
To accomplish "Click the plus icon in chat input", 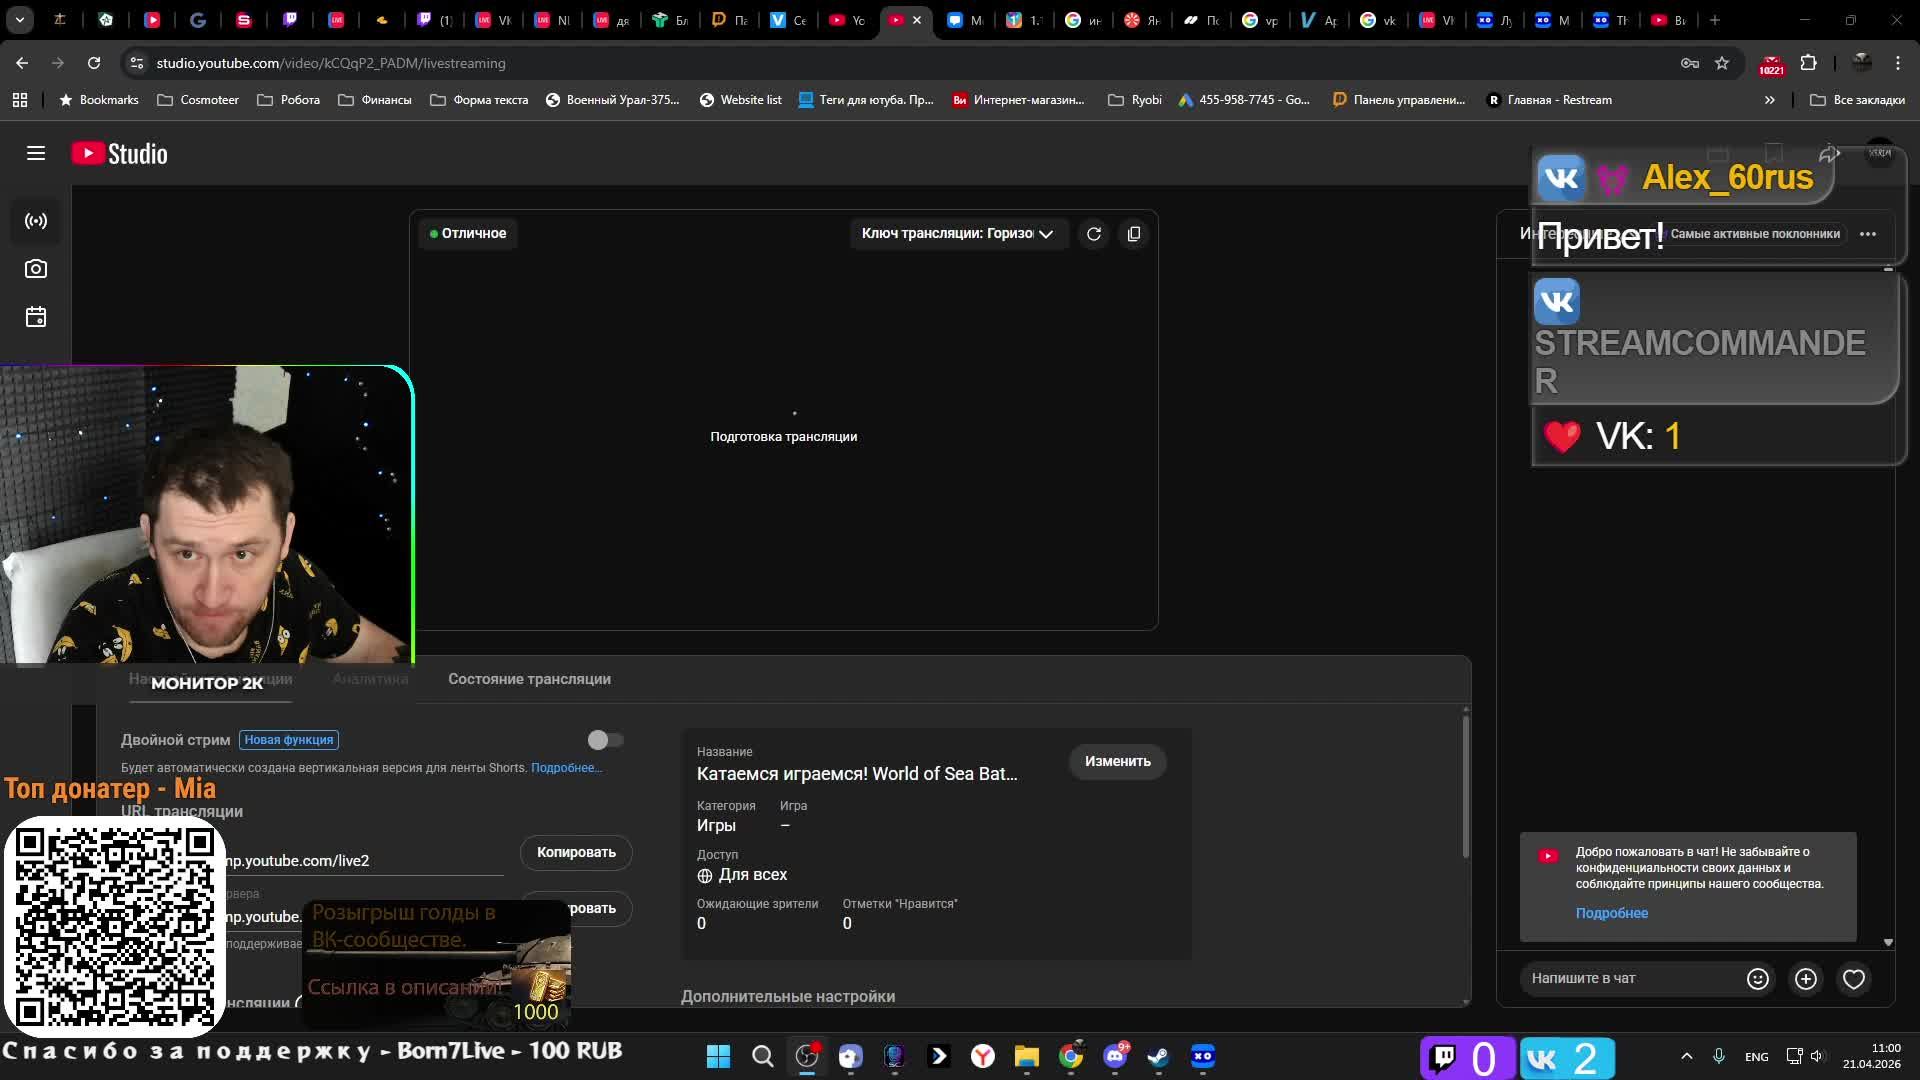I will pos(1806,979).
